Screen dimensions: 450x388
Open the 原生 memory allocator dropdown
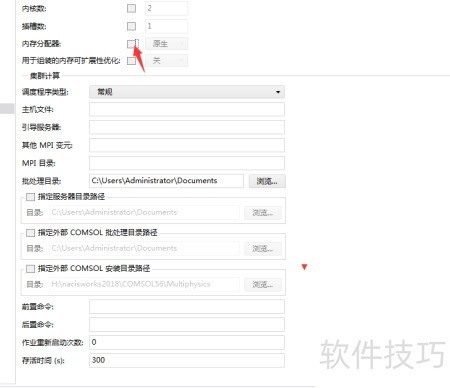point(167,44)
